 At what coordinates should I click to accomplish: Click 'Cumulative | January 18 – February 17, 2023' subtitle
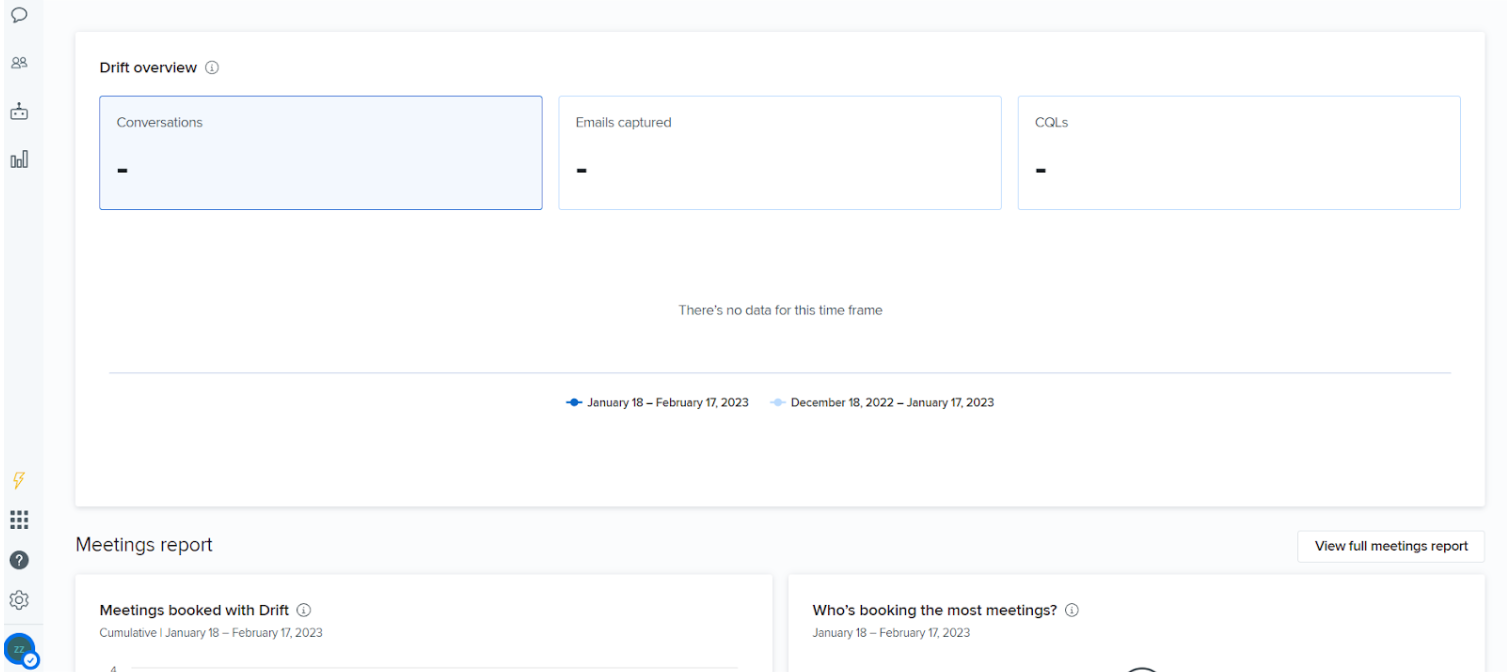(x=211, y=633)
